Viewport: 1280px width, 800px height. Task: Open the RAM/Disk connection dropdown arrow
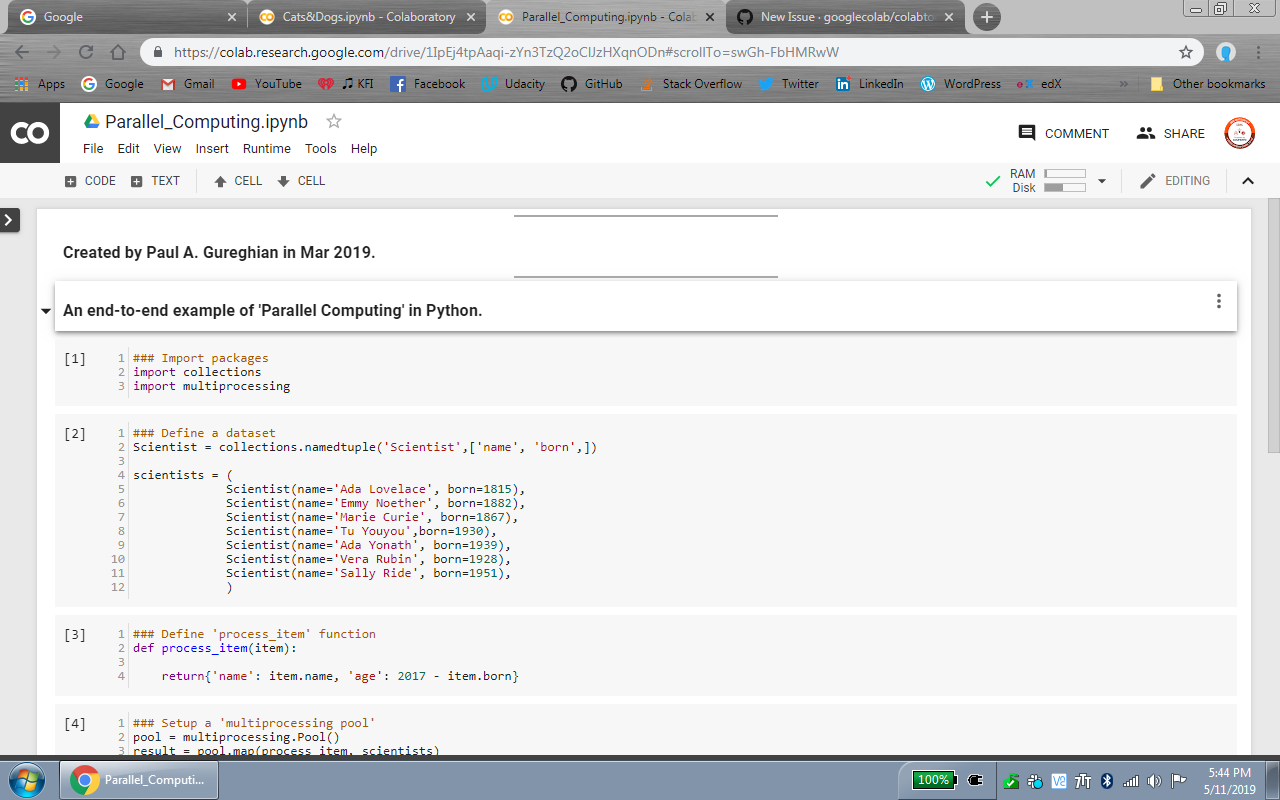click(x=1102, y=181)
